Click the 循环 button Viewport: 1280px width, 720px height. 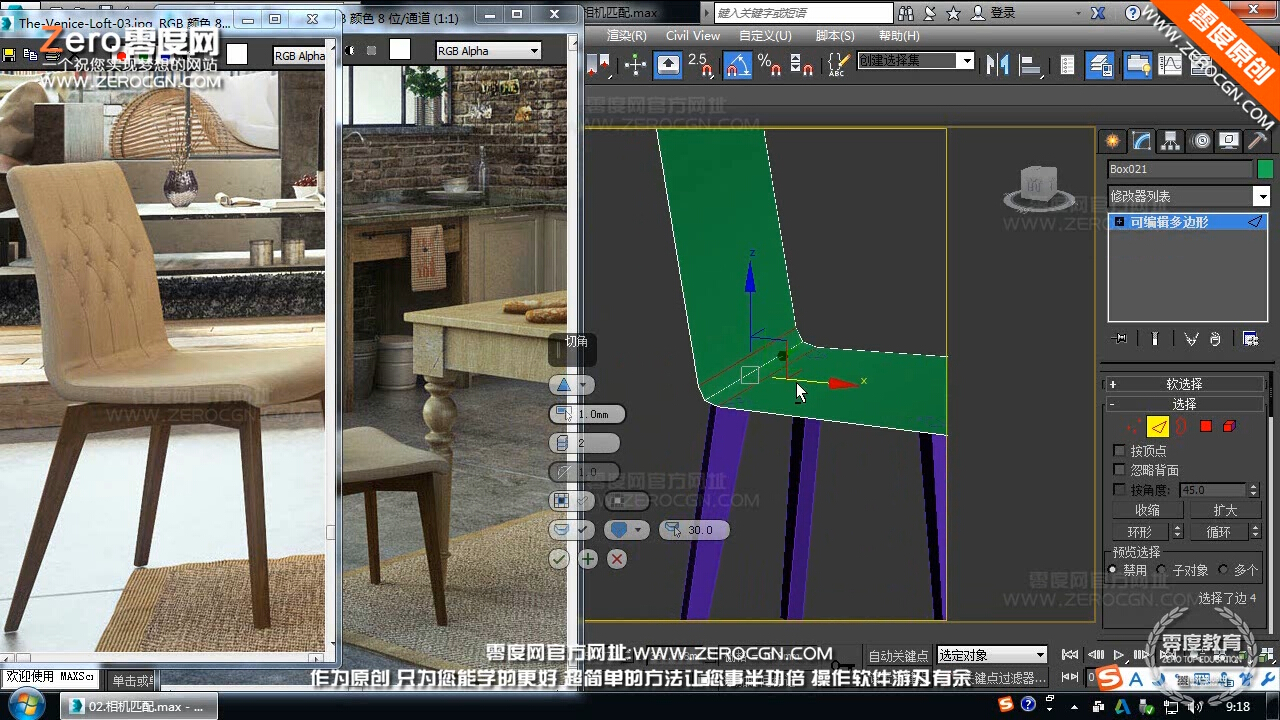[x=1219, y=532]
